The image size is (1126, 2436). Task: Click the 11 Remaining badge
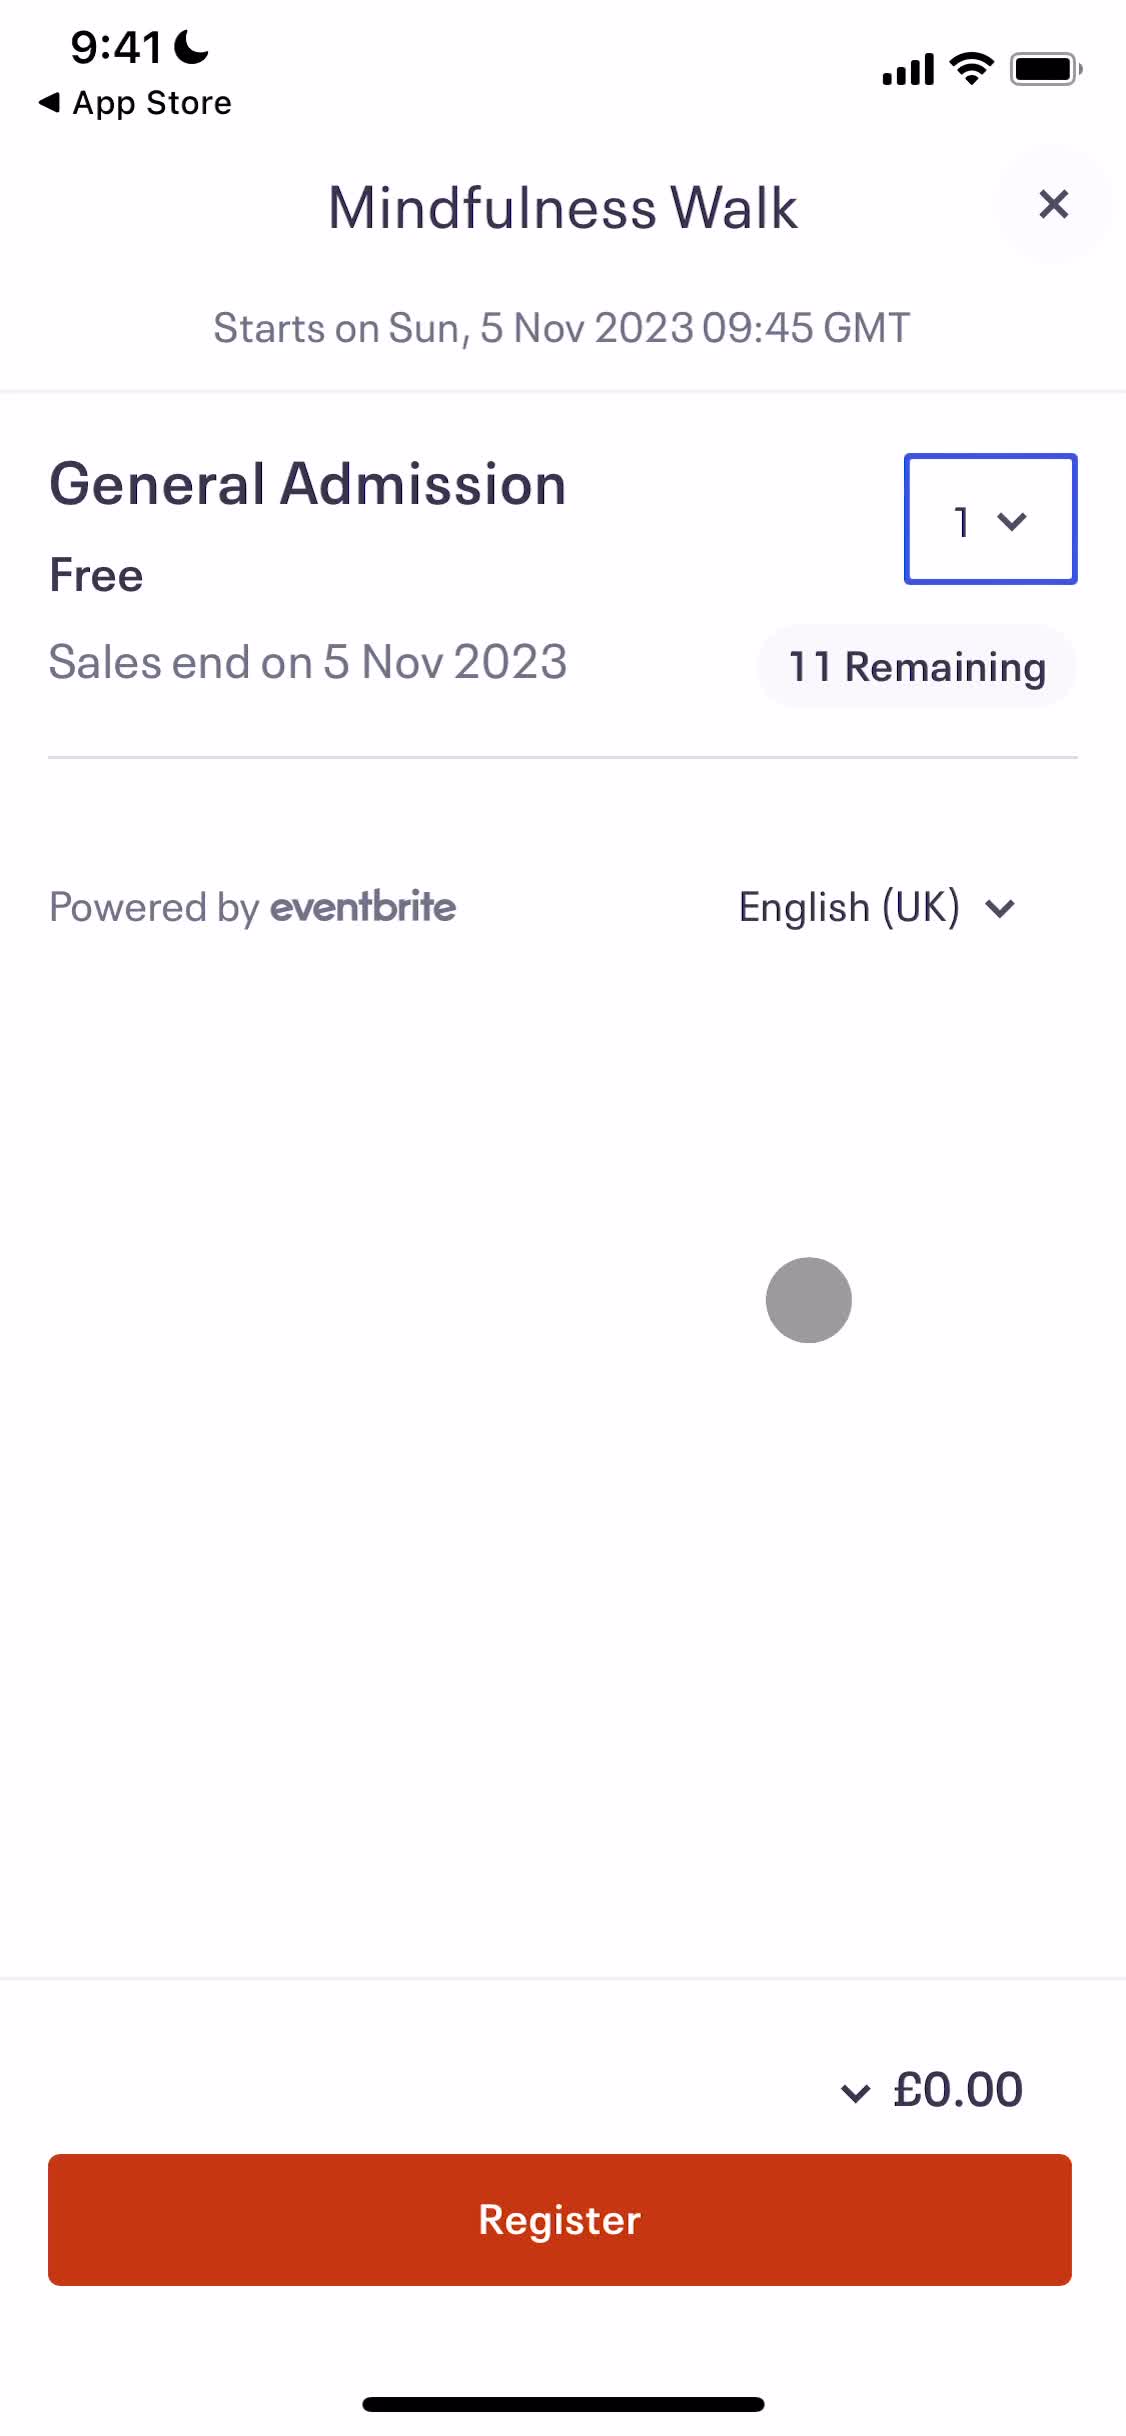click(x=915, y=666)
